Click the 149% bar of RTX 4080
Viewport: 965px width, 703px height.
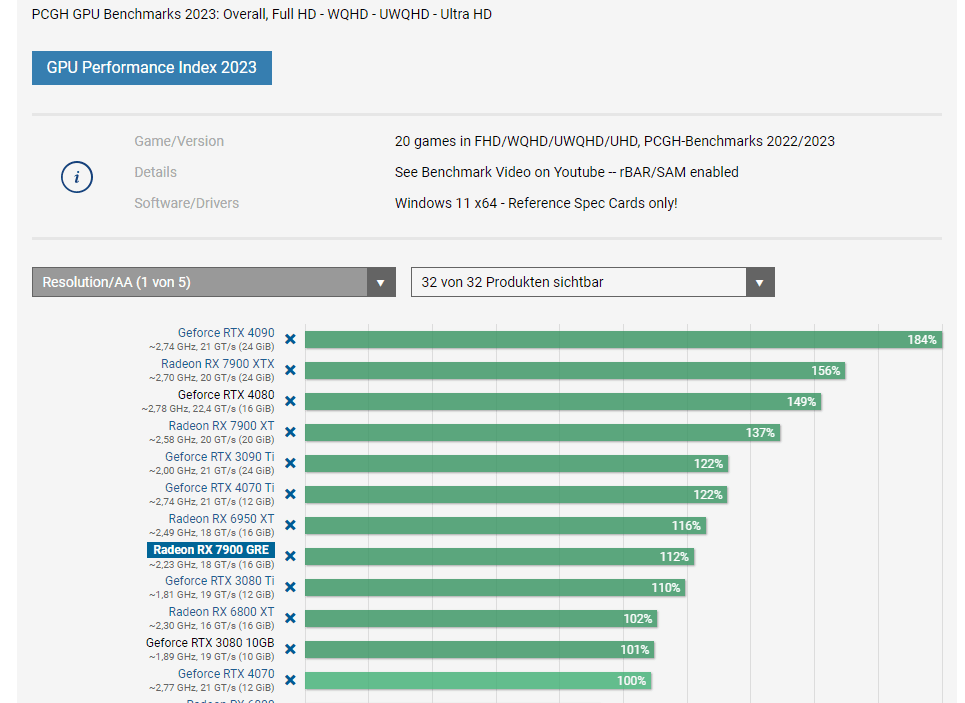point(563,401)
